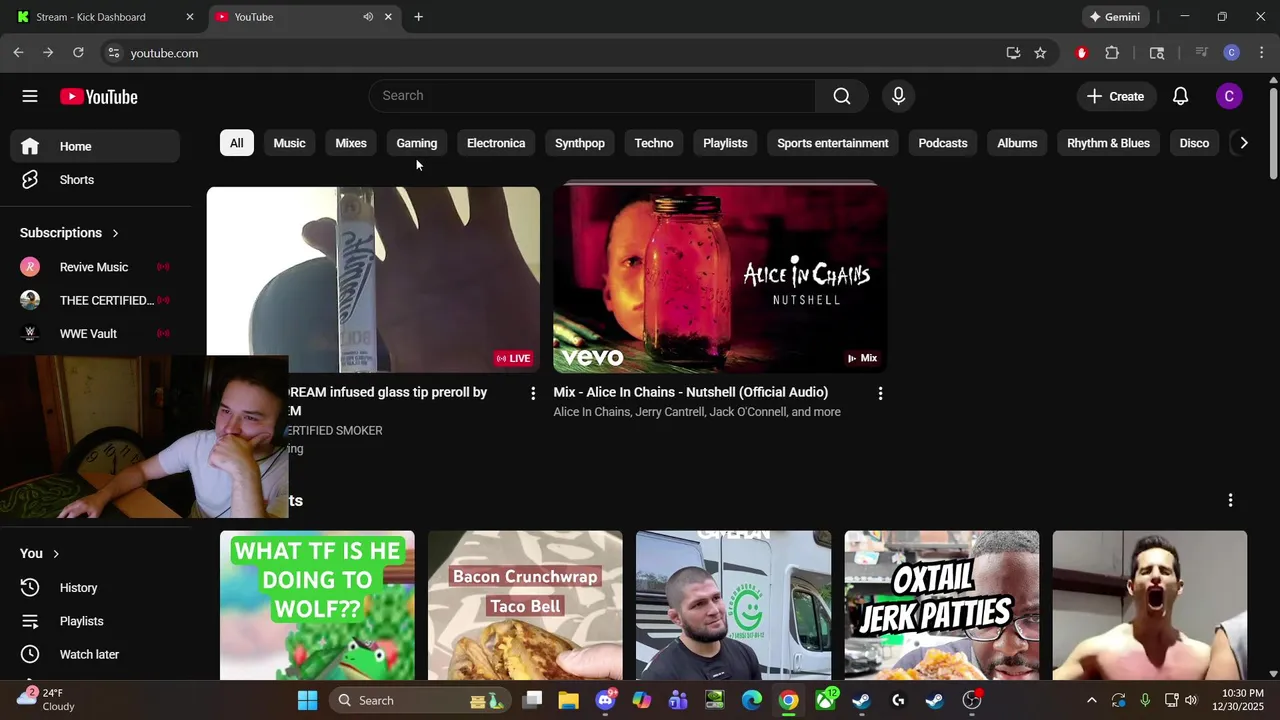Open the Alice In Chains Nutshell thumbnail
This screenshot has height=720, width=1280.
(x=720, y=278)
